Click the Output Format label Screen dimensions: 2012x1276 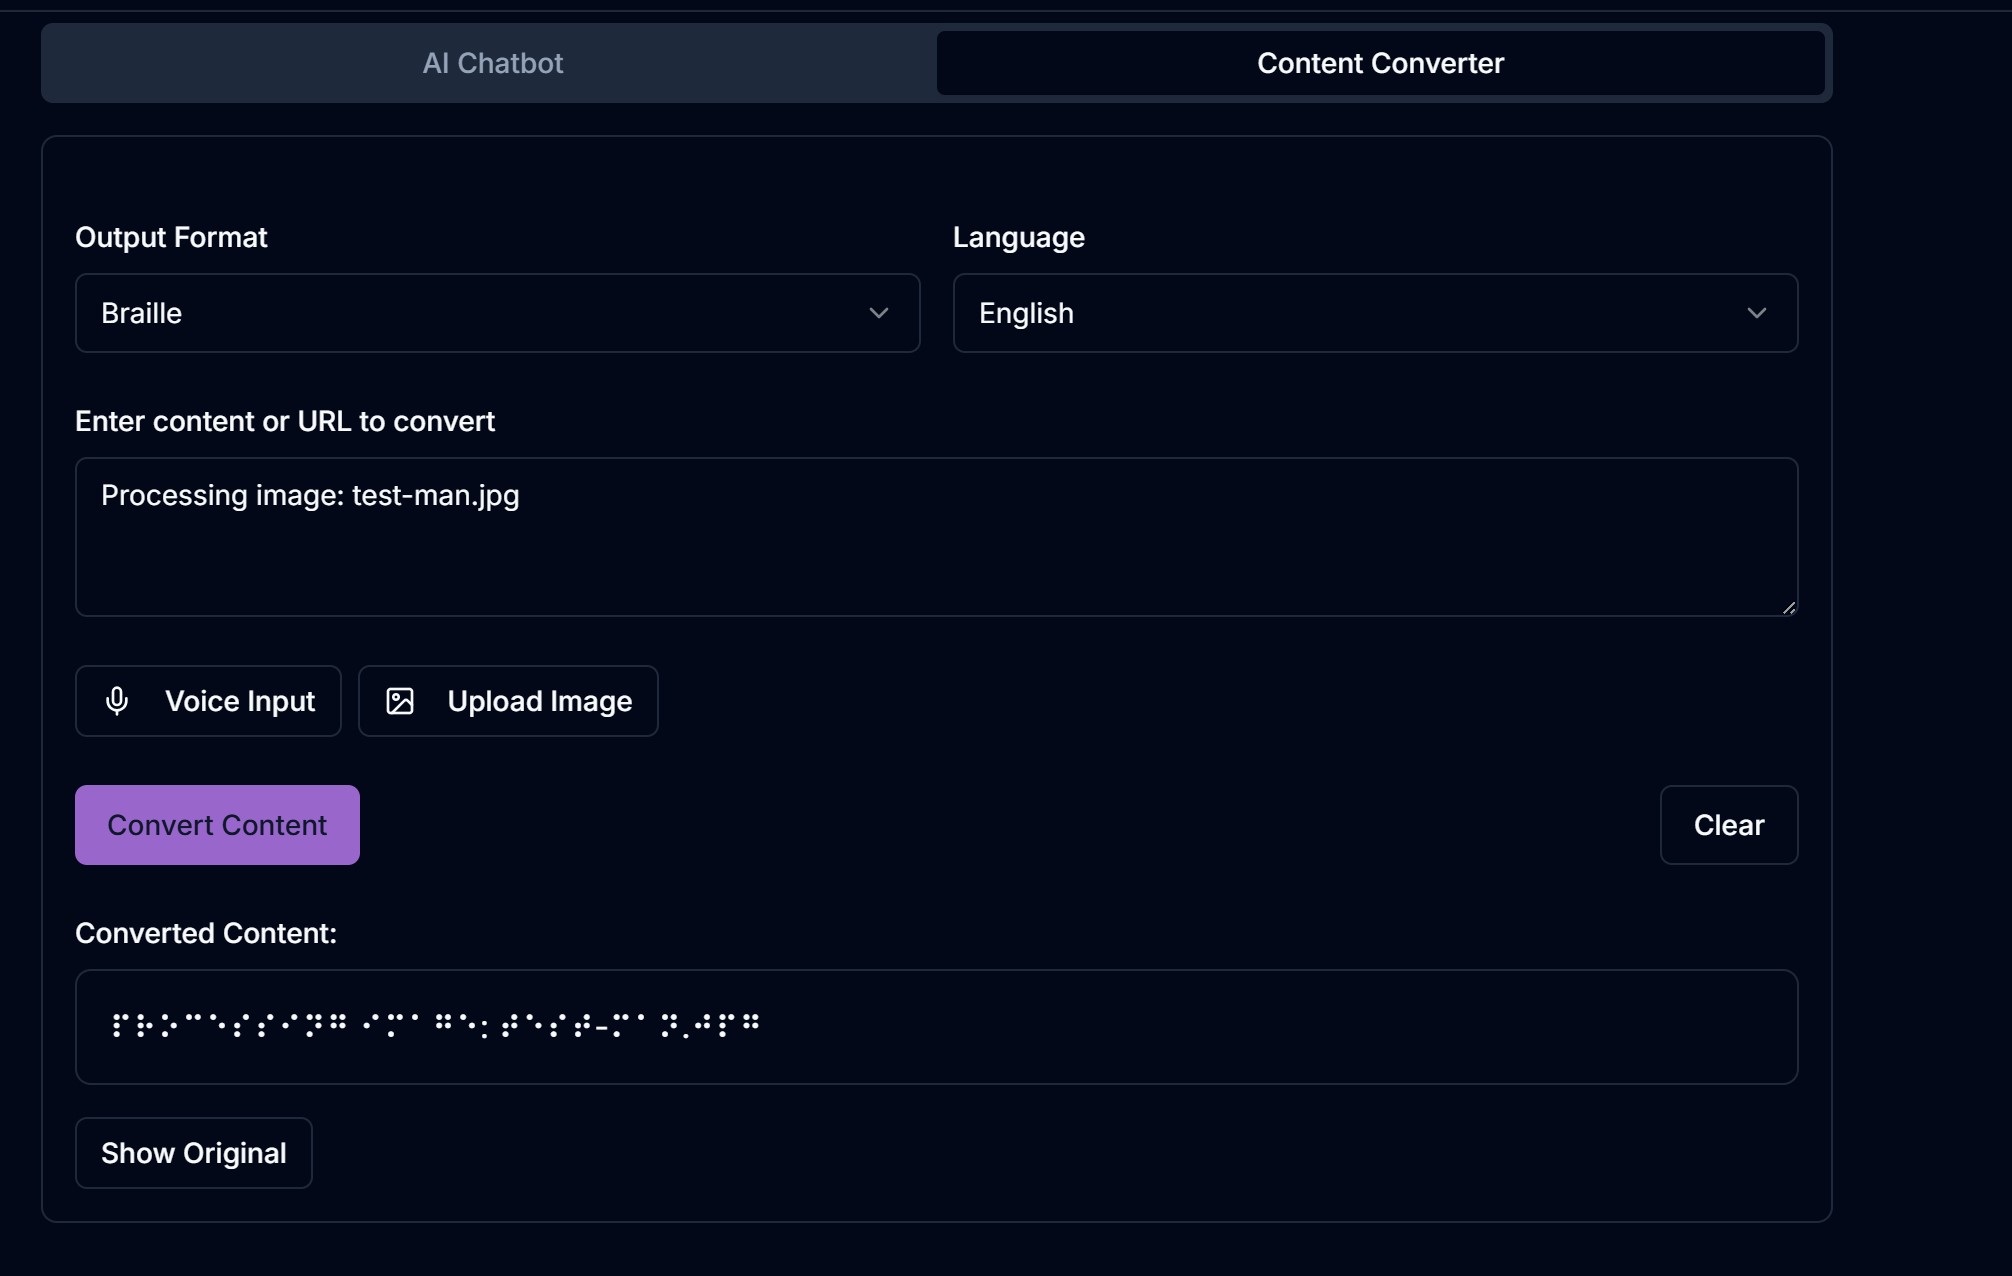coord(171,237)
